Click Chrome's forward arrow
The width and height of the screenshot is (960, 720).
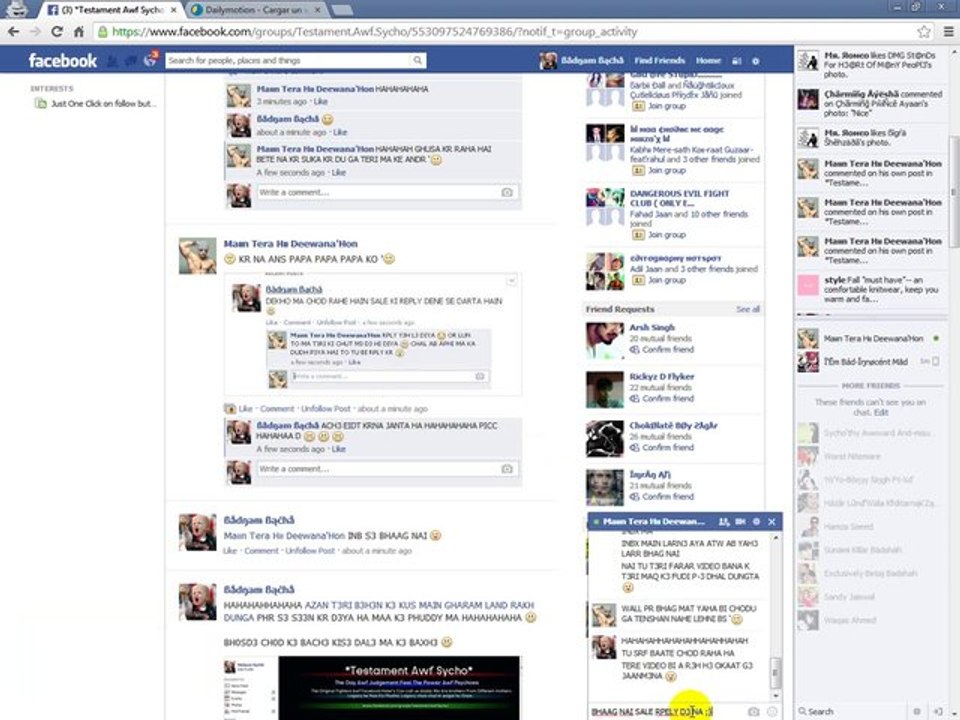pos(36,32)
